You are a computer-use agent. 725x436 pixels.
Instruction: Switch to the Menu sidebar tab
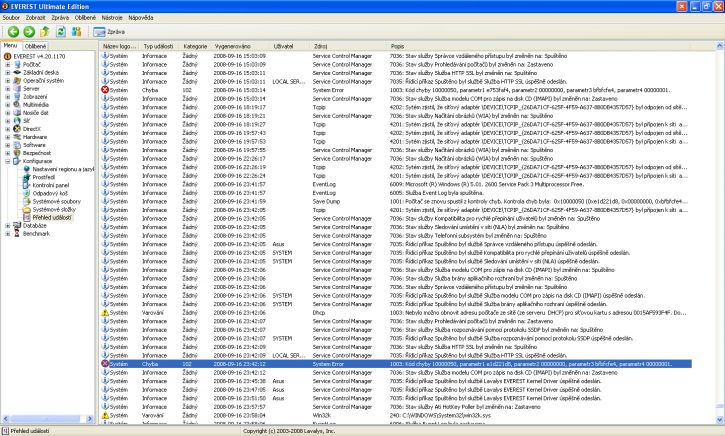pyautogui.click(x=11, y=46)
